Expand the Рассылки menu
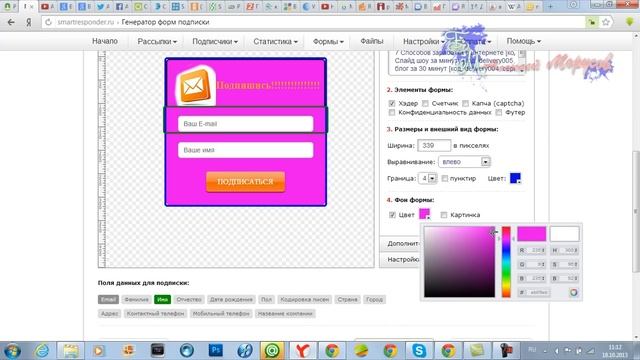This screenshot has width=640, height=360. click(157, 41)
